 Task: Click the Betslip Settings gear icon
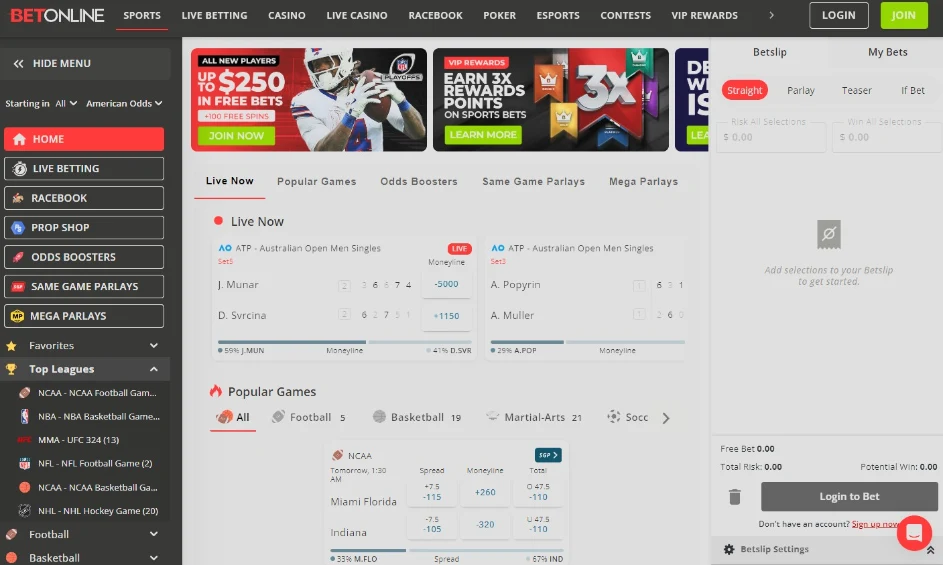click(729, 549)
